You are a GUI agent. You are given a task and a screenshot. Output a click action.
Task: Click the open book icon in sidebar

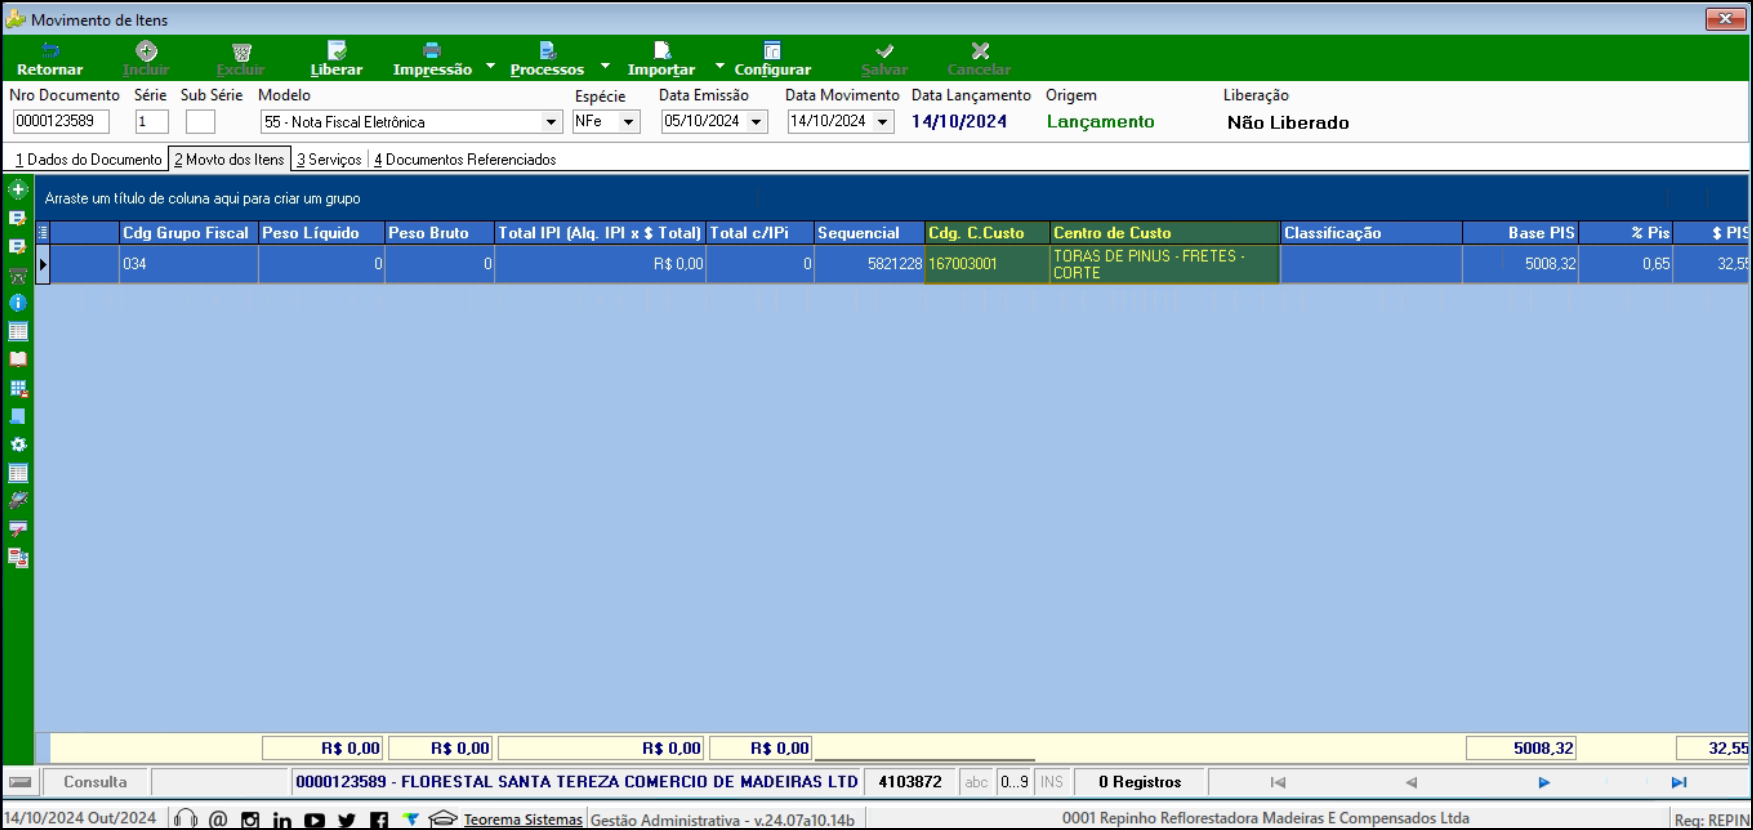point(18,359)
